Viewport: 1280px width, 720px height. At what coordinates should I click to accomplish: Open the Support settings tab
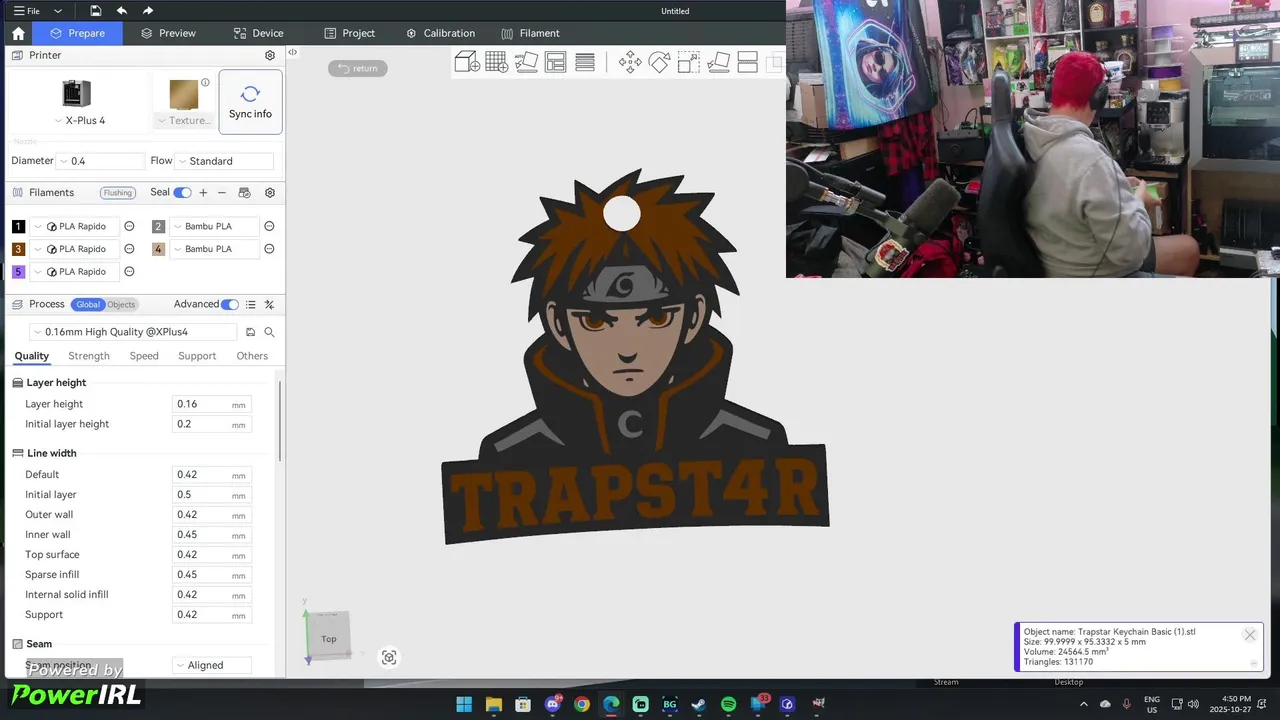pos(197,356)
